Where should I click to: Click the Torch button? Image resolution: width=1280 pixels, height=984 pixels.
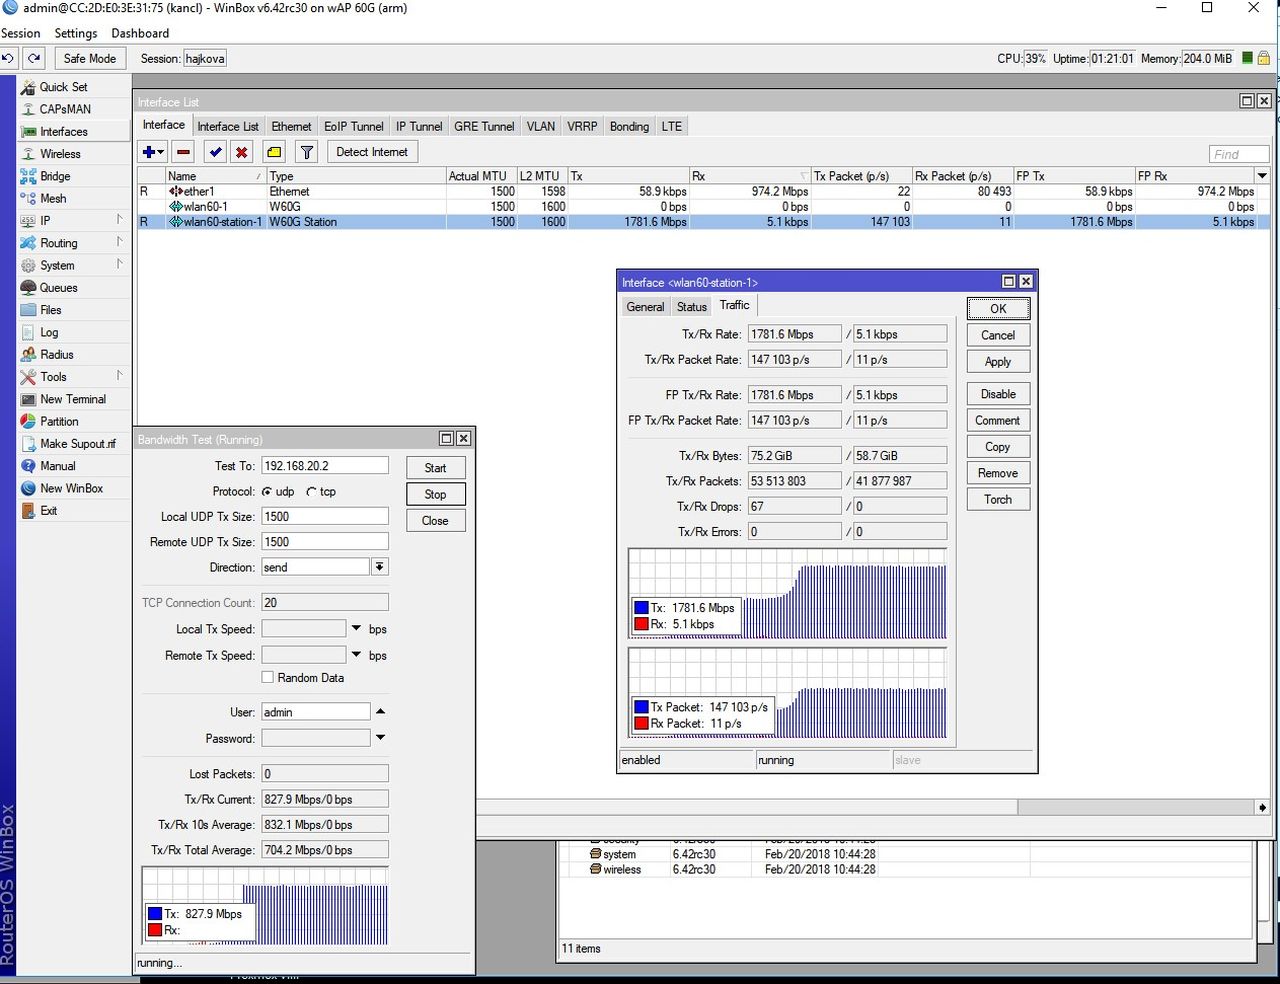click(998, 499)
